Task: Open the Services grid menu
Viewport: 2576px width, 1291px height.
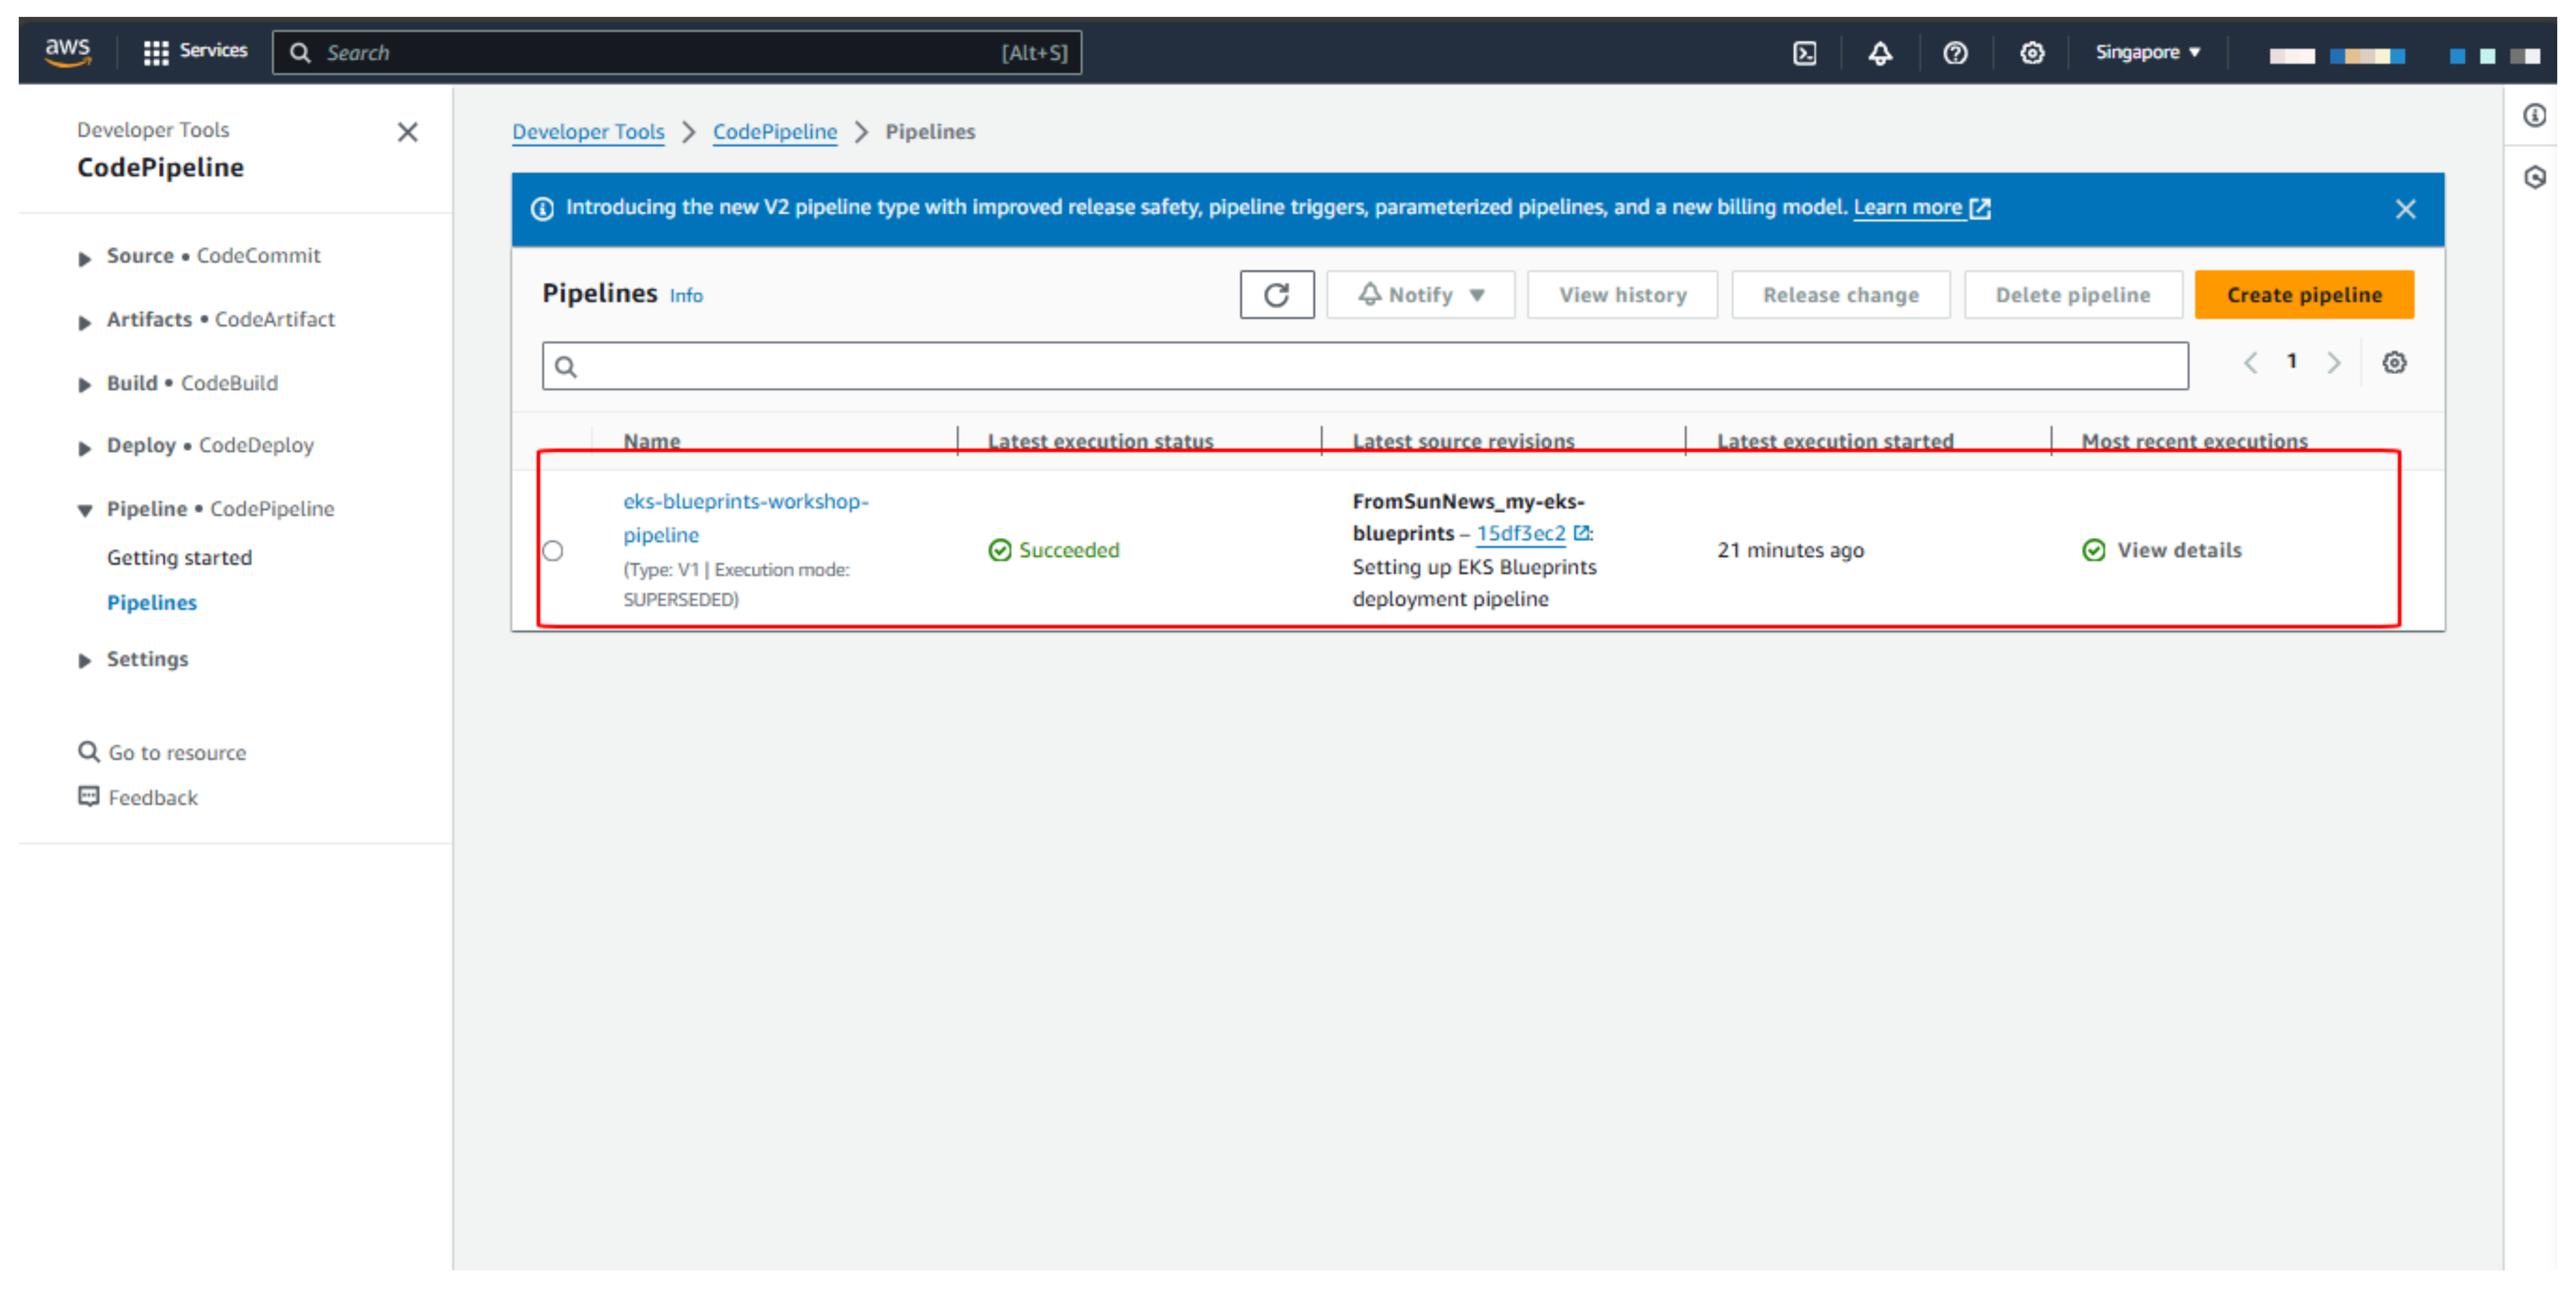Action: pyautogui.click(x=196, y=52)
